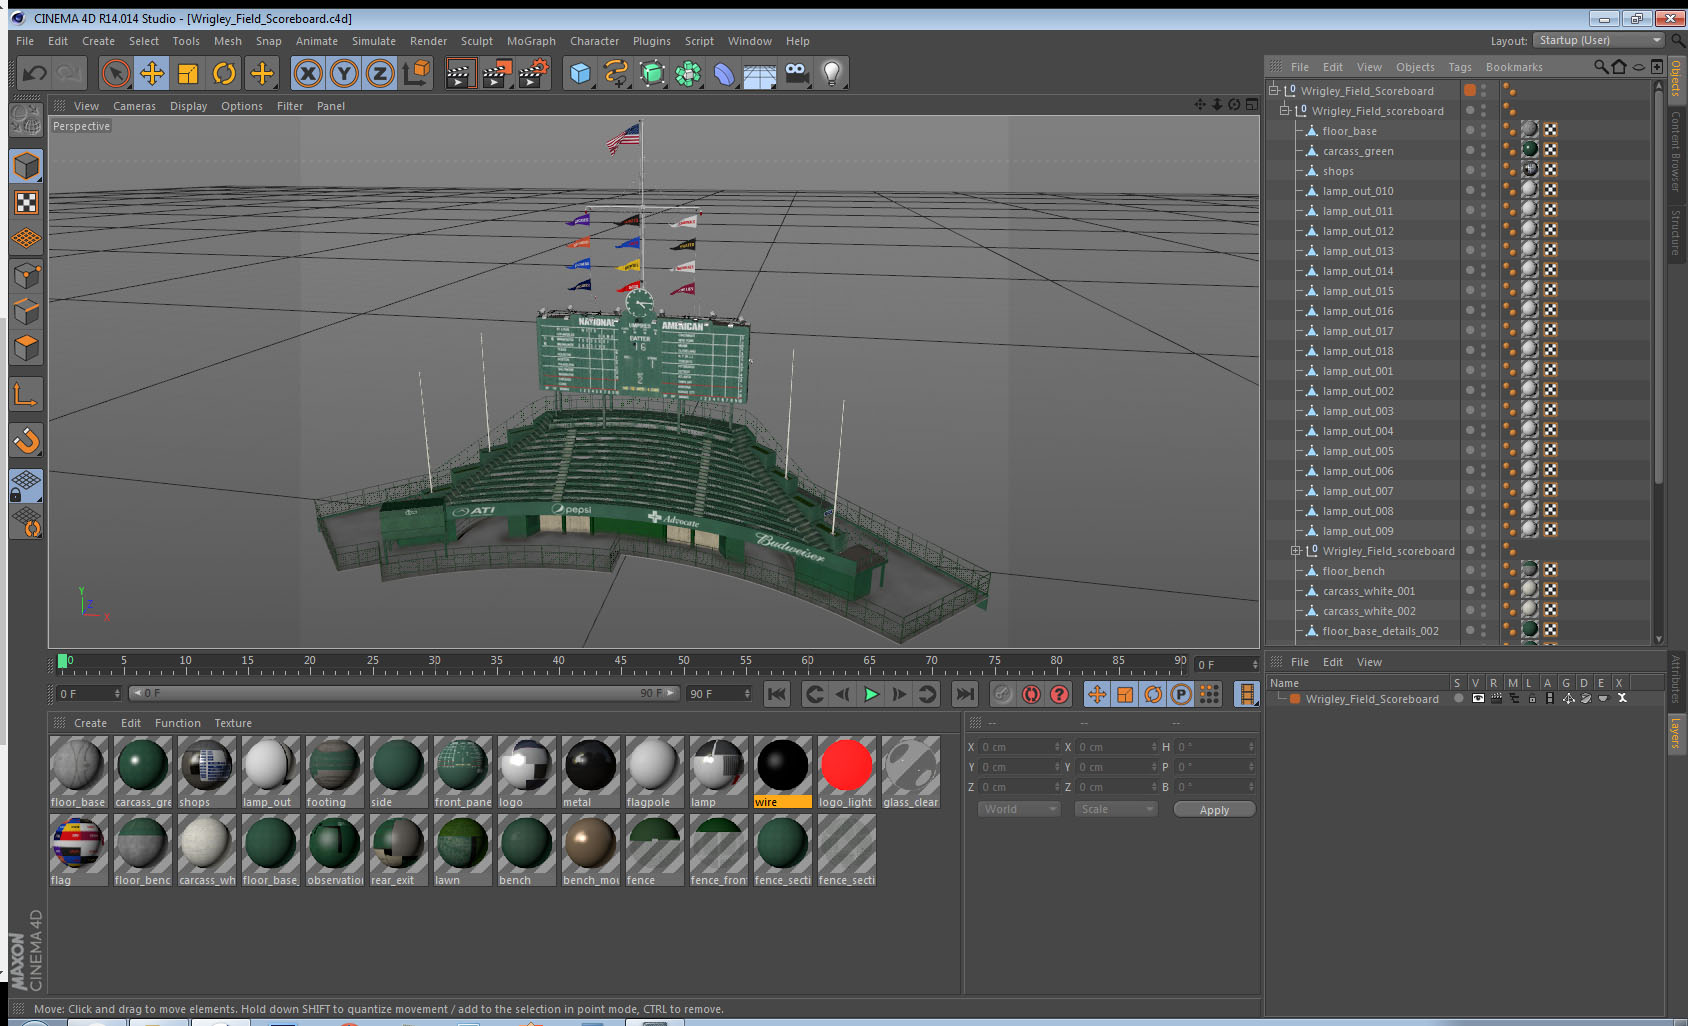Viewport: 1688px width, 1026px height.
Task: Select the glass_clear material thumbnail
Action: [910, 771]
